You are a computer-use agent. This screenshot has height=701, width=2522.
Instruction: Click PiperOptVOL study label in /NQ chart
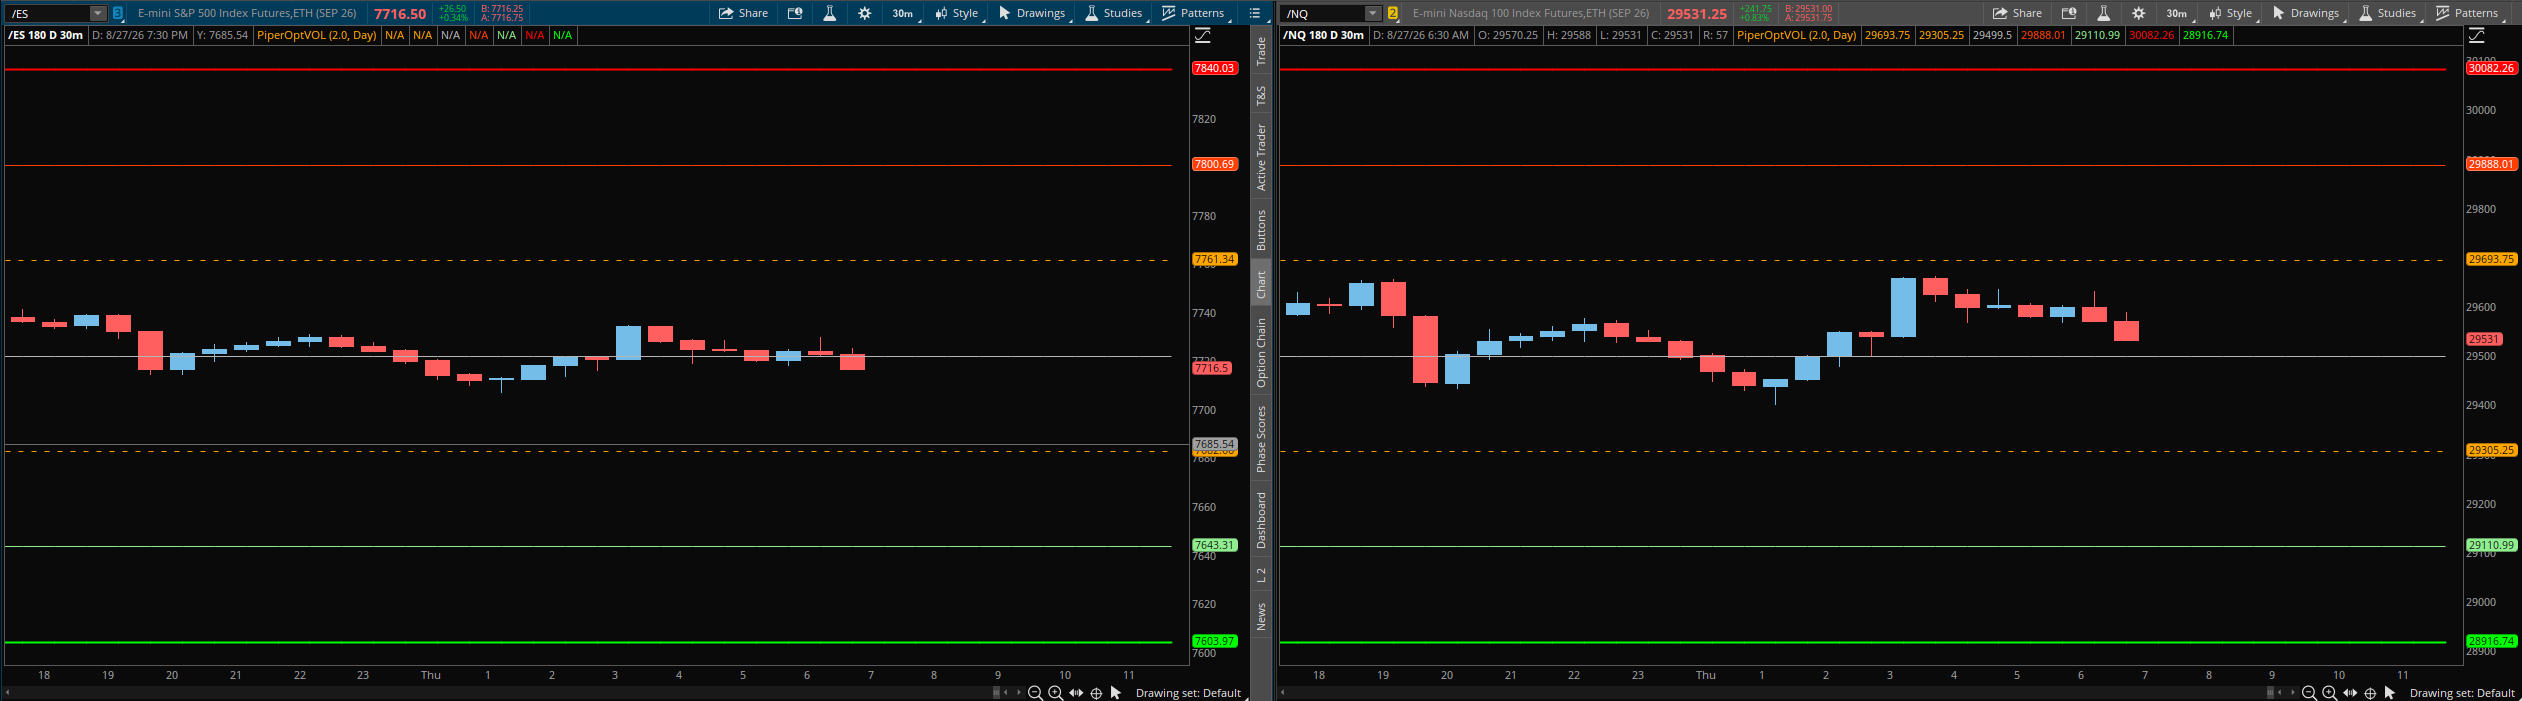click(1796, 35)
